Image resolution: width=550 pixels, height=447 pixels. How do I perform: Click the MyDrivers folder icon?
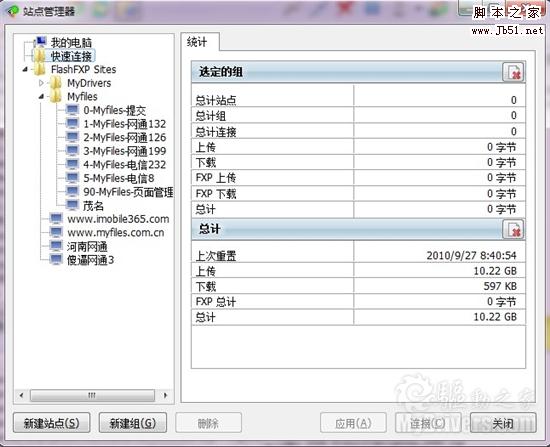tap(56, 83)
